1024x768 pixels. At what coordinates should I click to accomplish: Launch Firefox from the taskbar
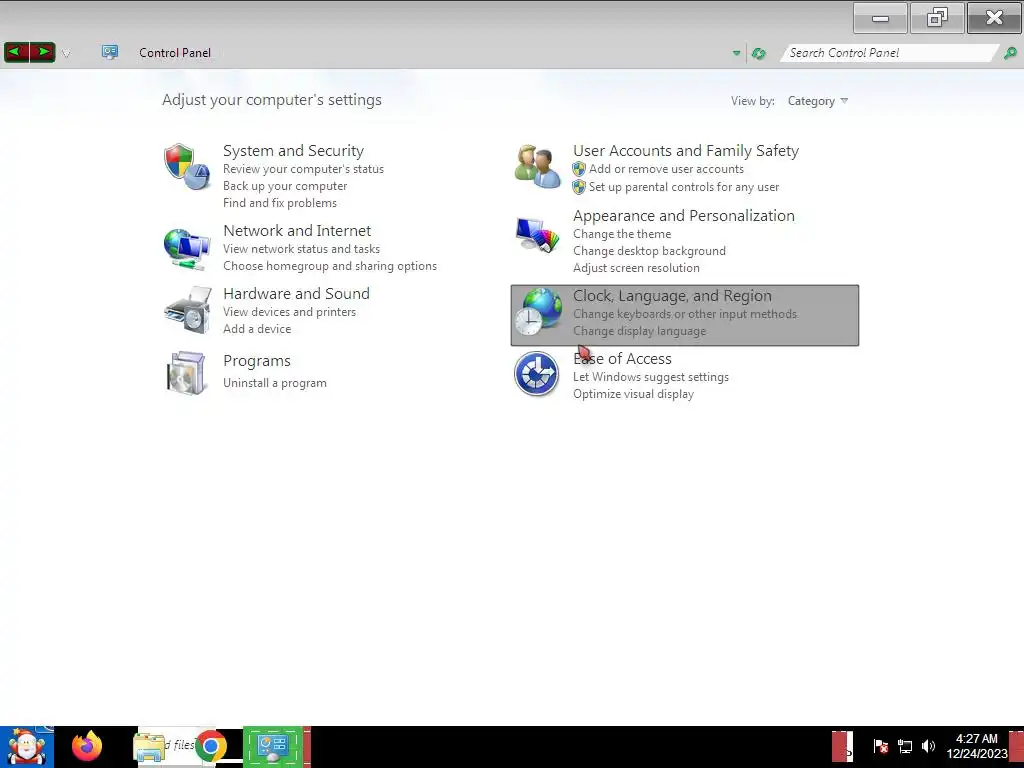click(x=87, y=746)
